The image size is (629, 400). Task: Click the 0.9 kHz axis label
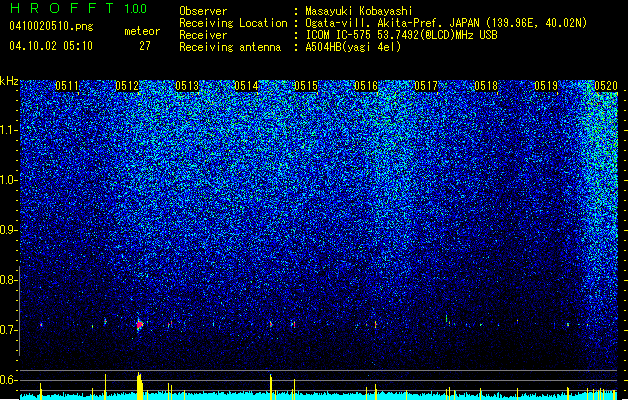(x=9, y=230)
